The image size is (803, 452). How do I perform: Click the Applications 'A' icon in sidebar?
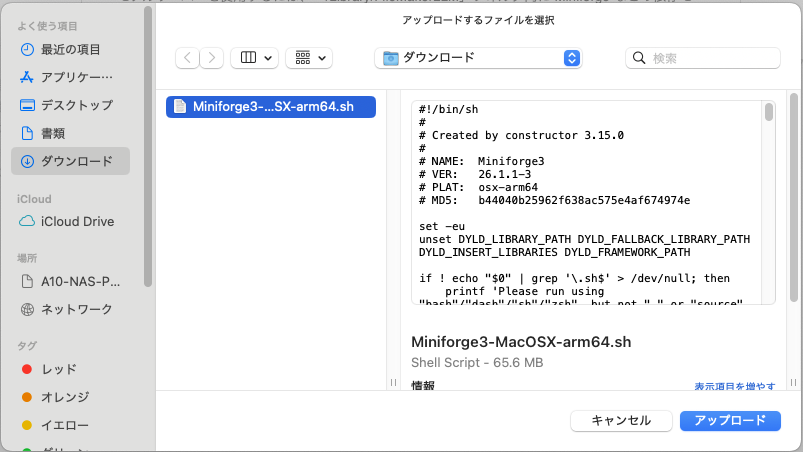[x=27, y=77]
